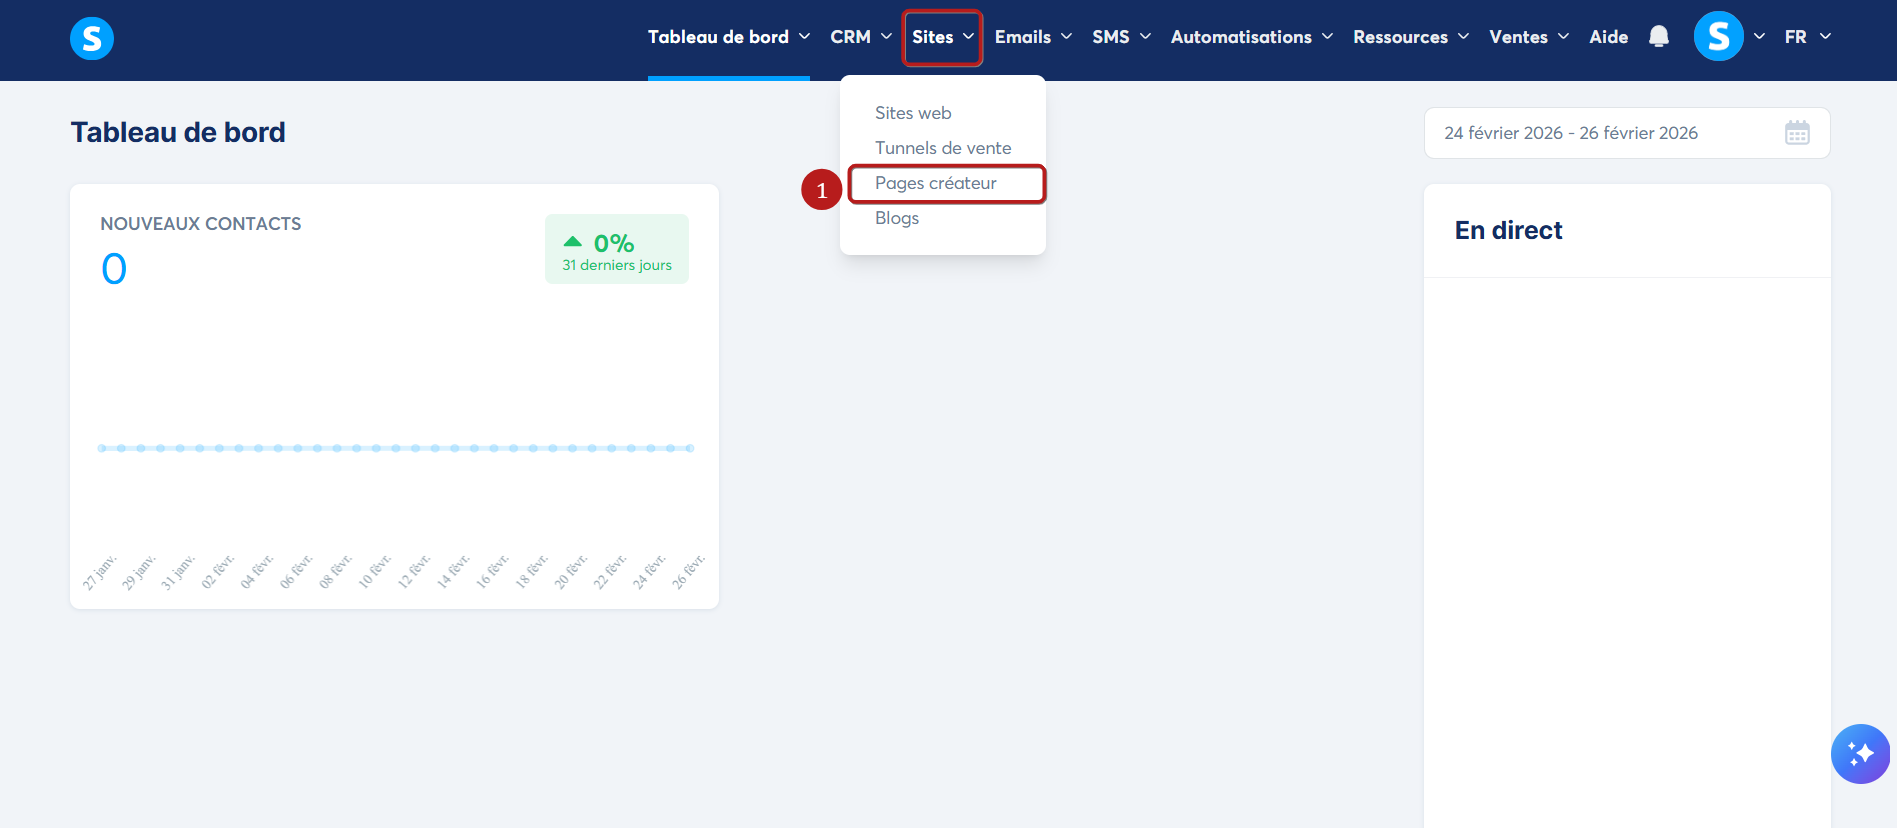Click the 27 janv. axis label
Viewport: 1897px width, 828px height.
click(x=99, y=572)
